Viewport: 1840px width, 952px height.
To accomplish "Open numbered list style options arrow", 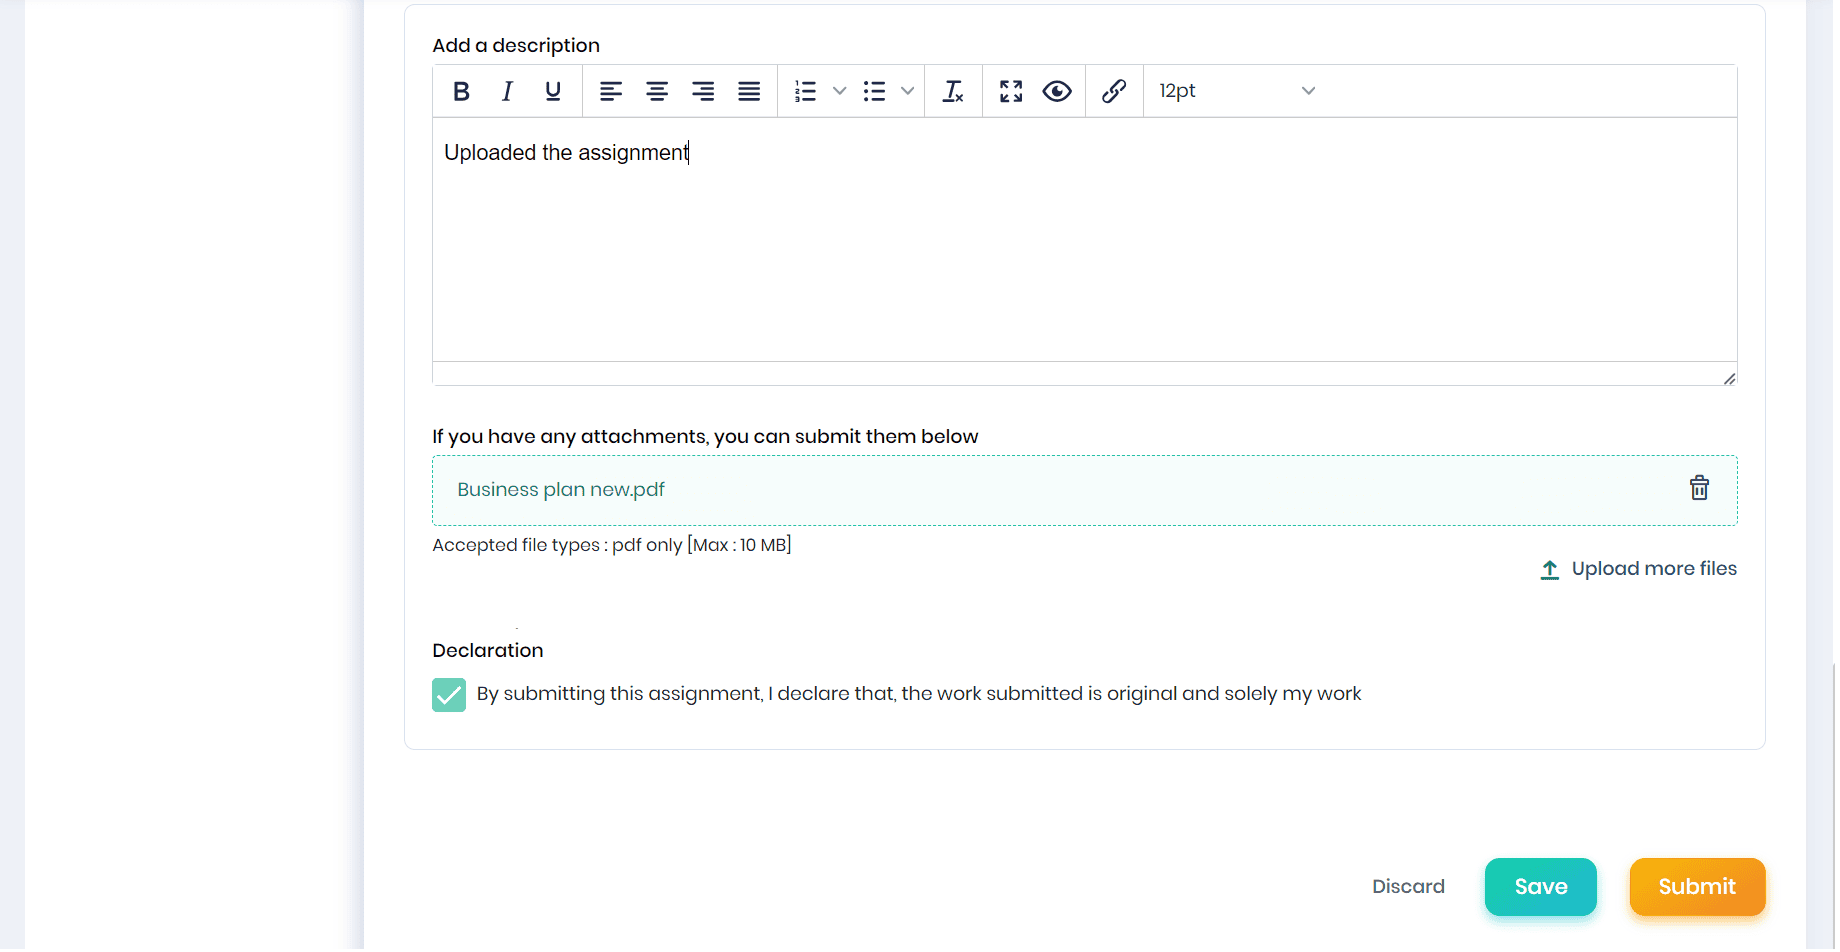I will [x=840, y=91].
